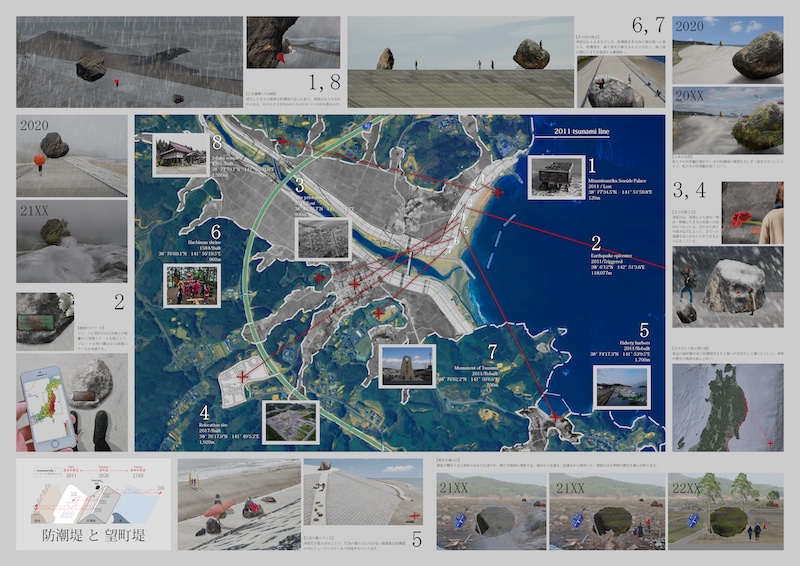This screenshot has width=800, height=566.
Task: Click the red cross marker at Minamisanriku Seaside Palace
Action: 498,192
